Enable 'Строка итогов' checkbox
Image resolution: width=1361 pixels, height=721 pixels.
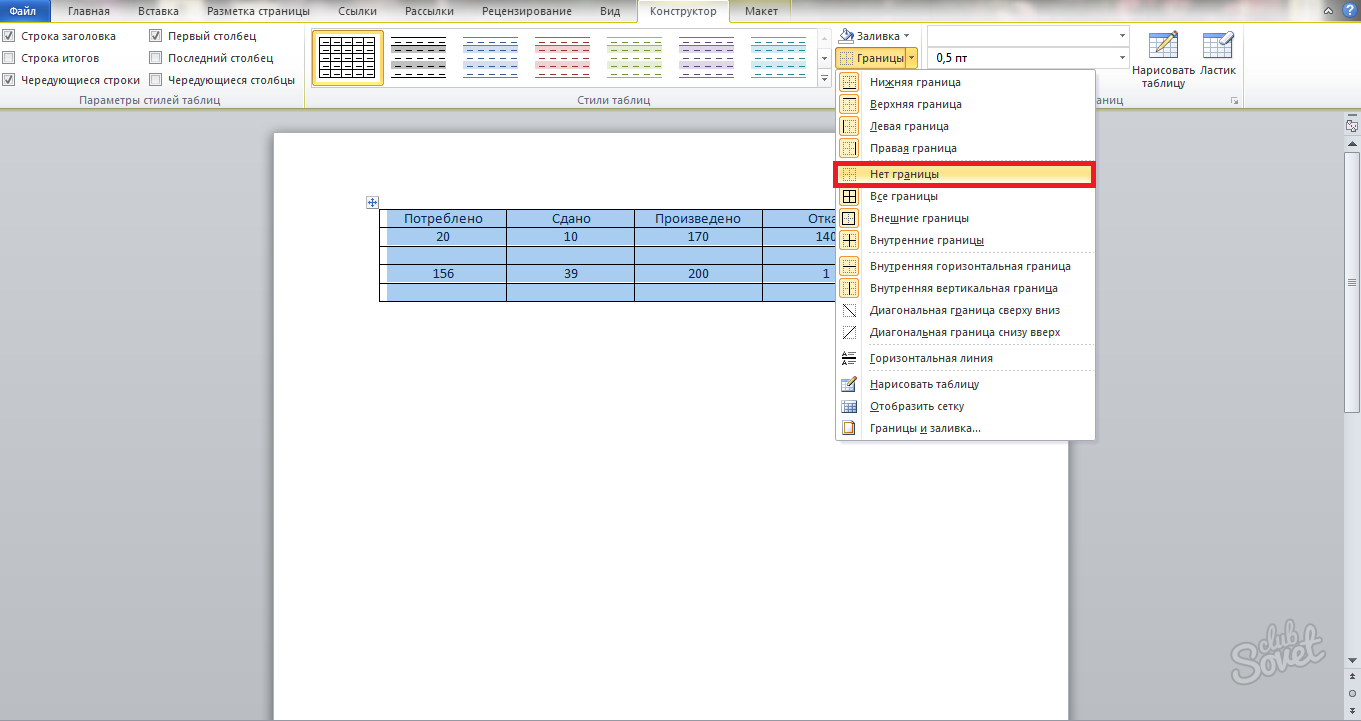9,58
